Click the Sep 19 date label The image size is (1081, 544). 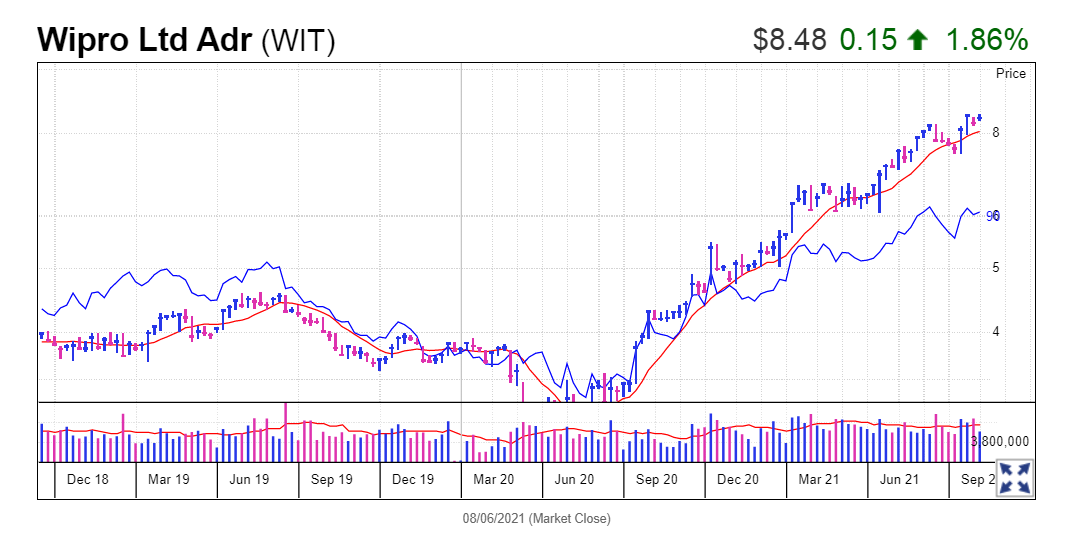[x=332, y=479]
